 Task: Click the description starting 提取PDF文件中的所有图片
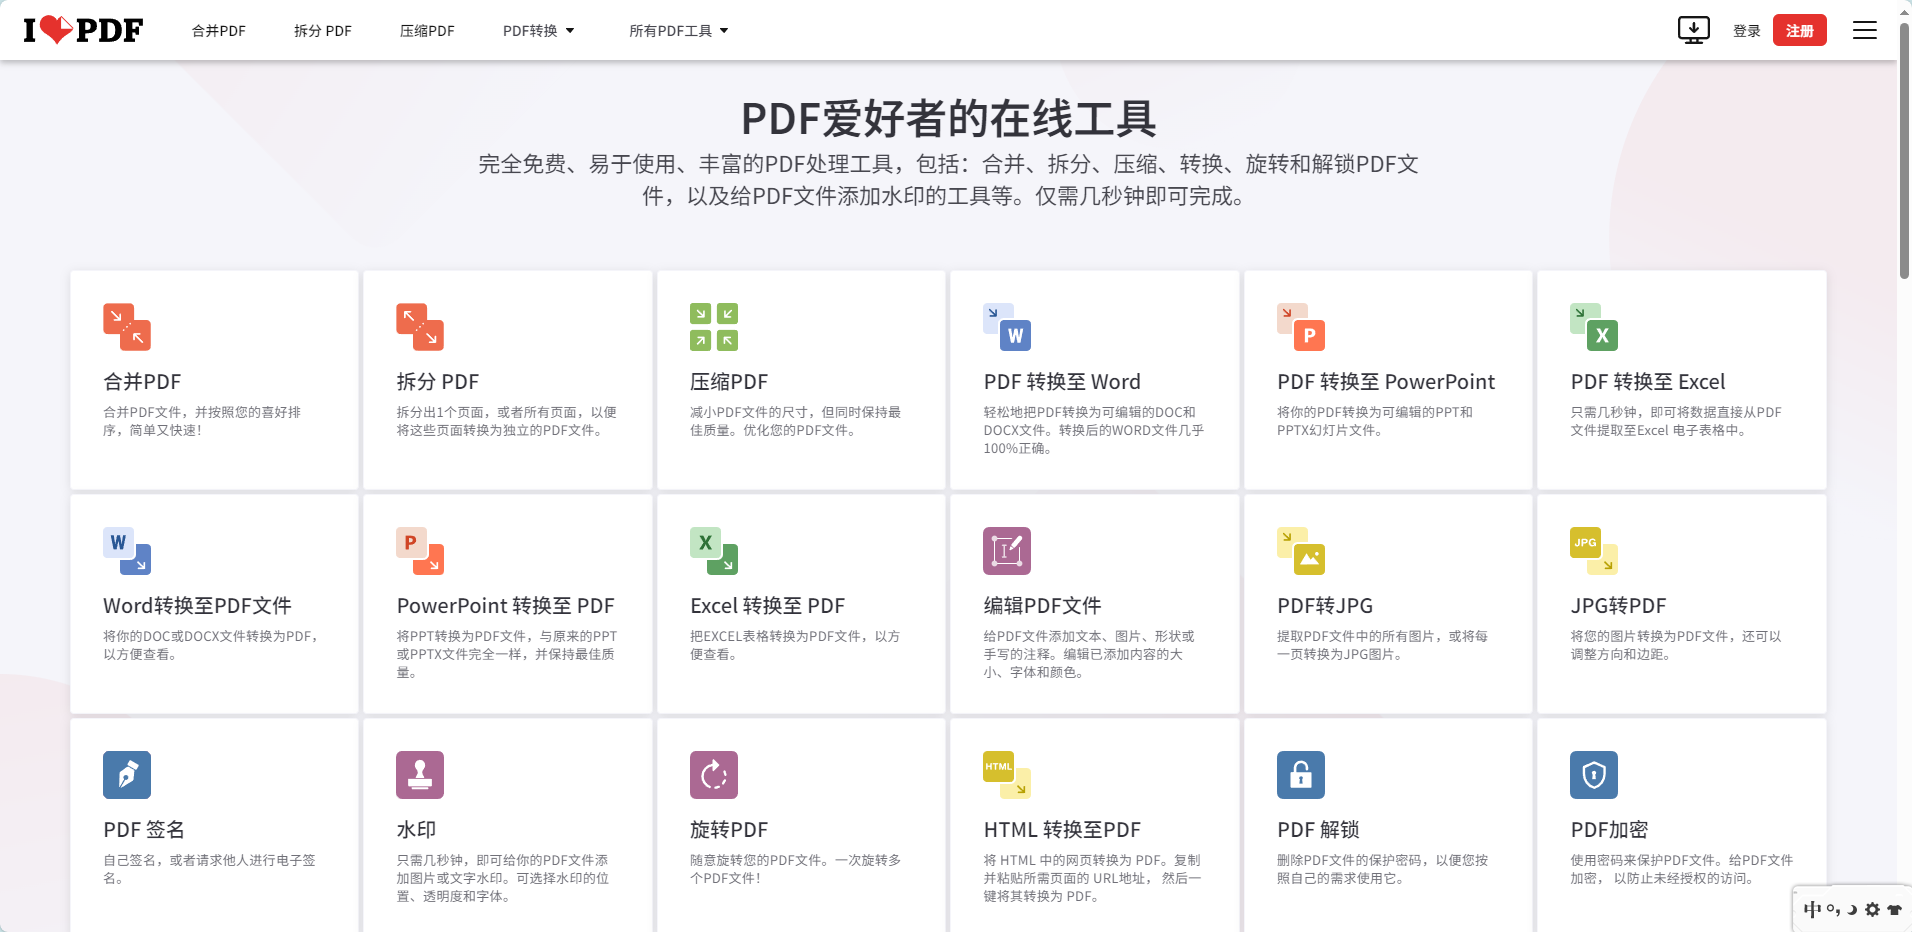point(1382,645)
